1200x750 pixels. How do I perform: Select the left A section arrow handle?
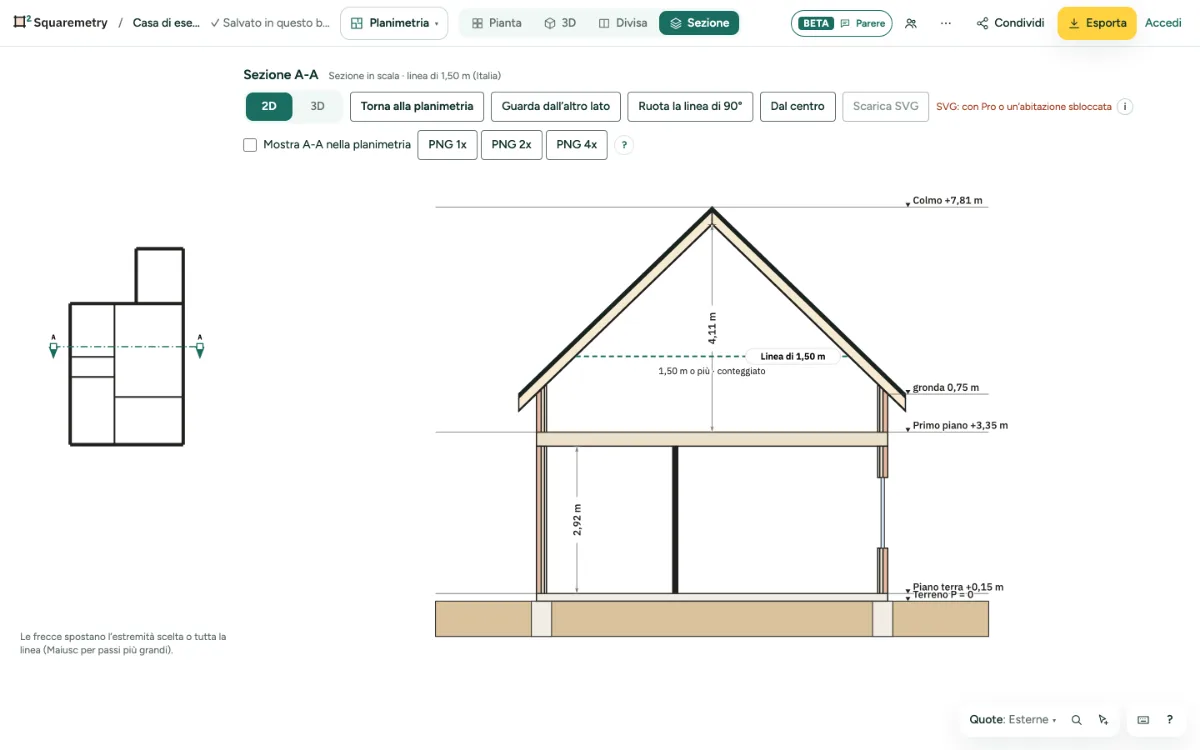[x=54, y=347]
